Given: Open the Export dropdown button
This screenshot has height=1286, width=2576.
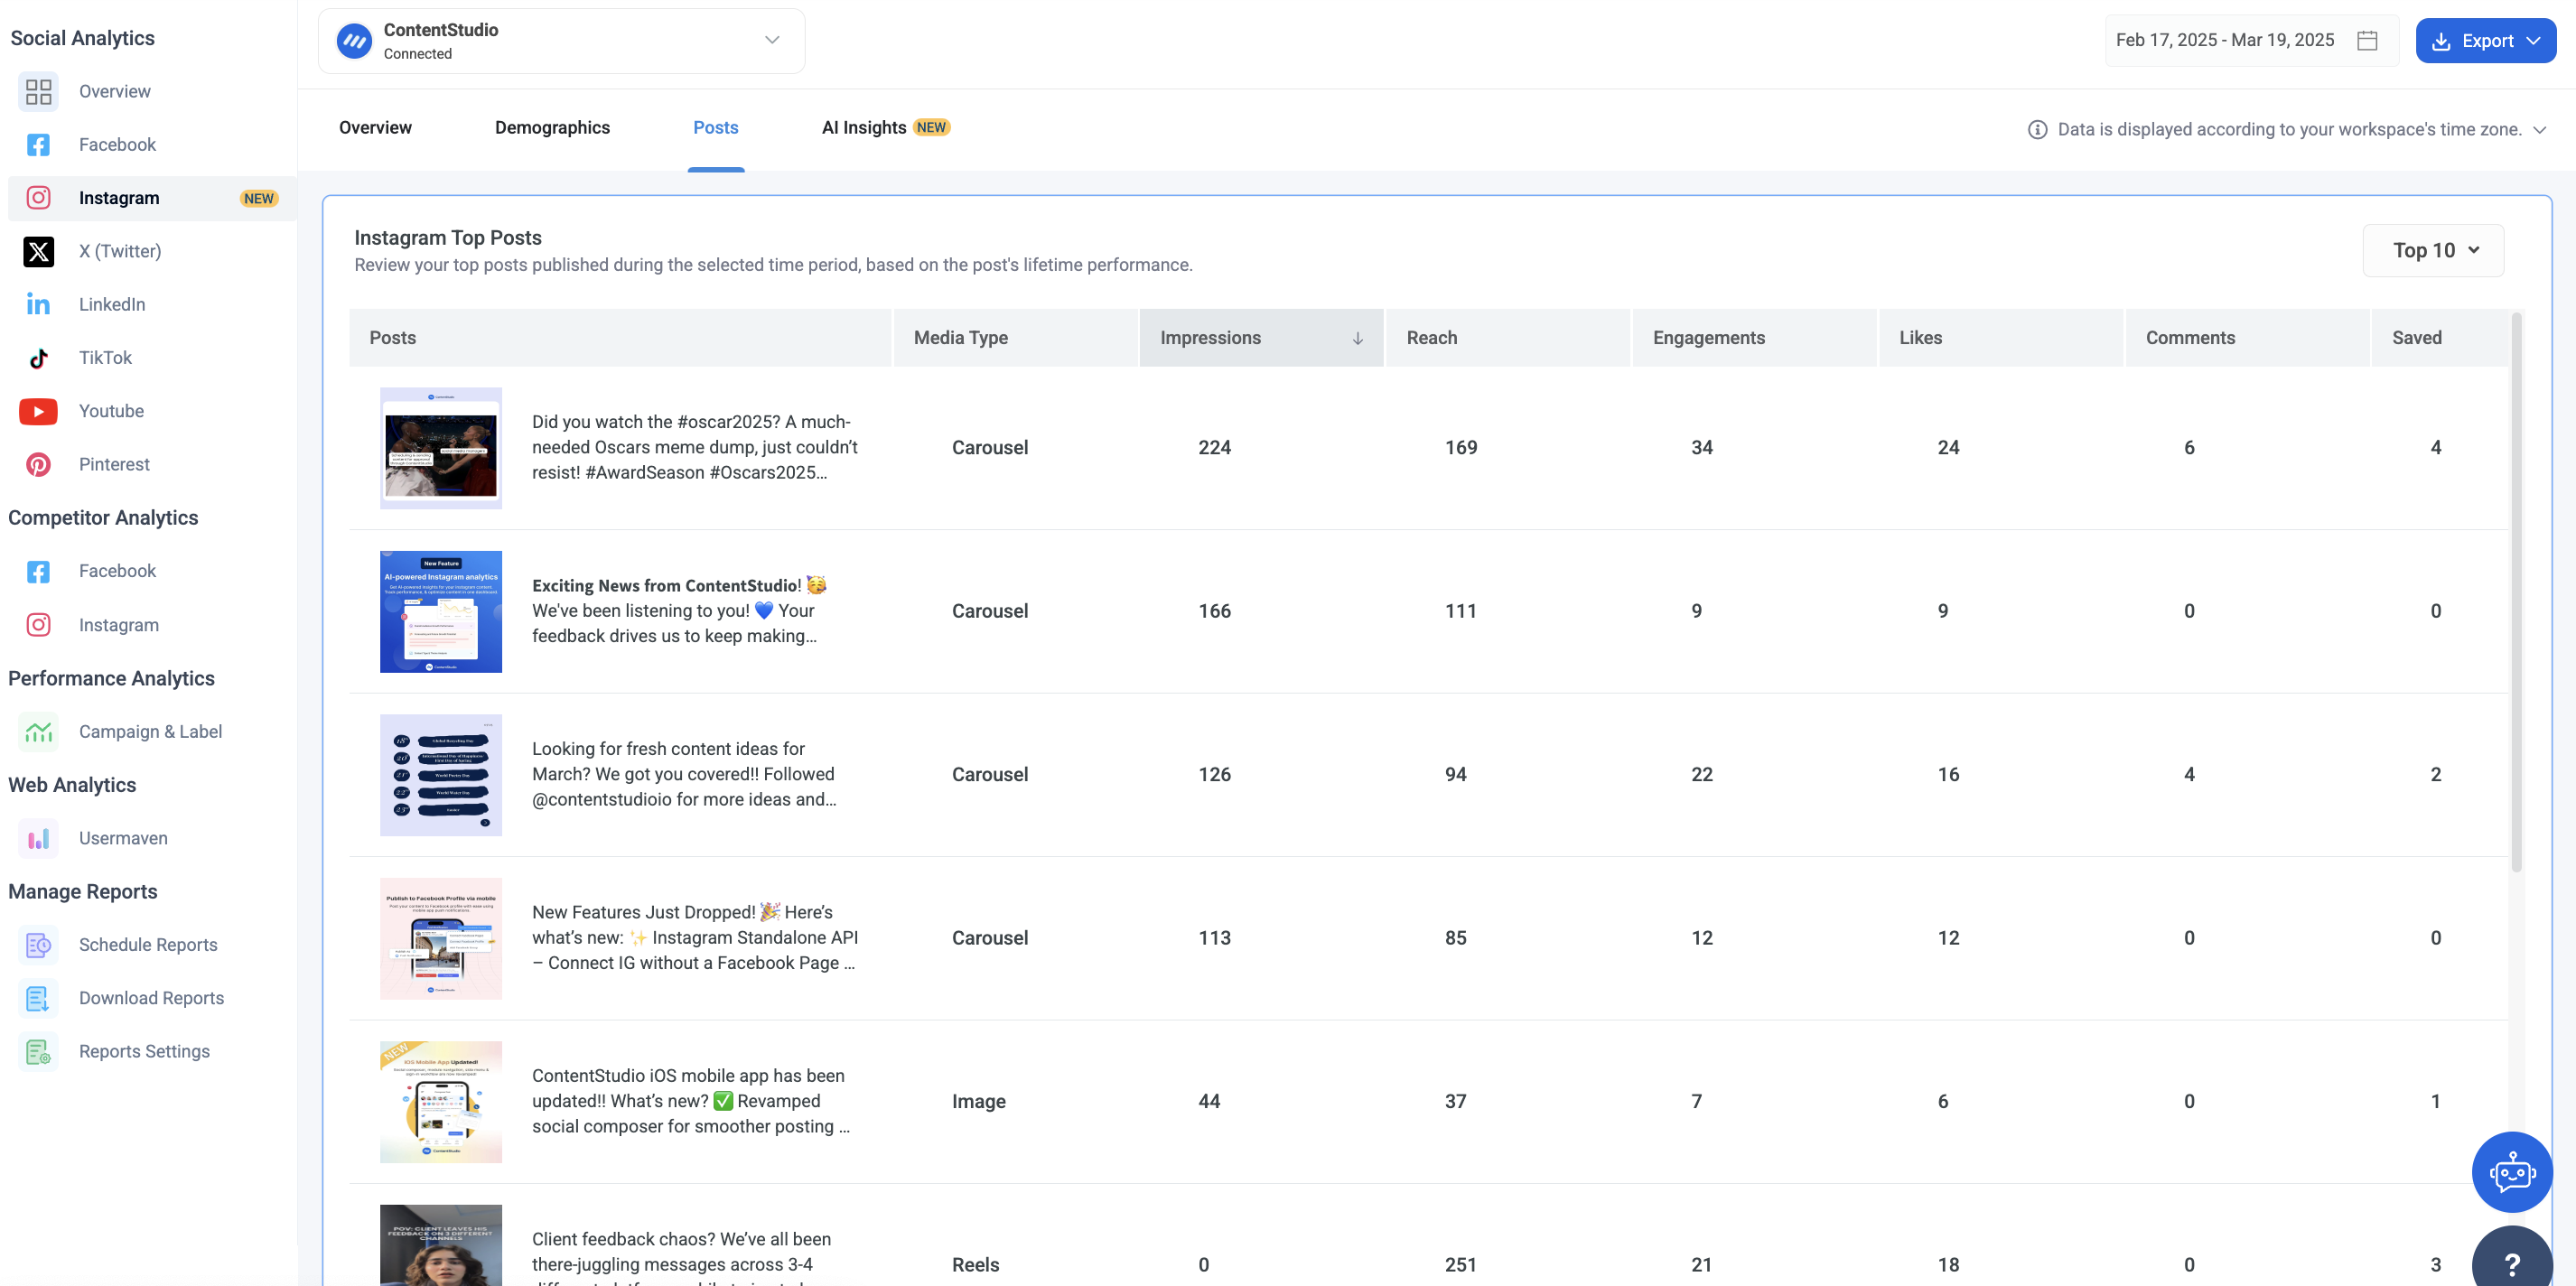Looking at the screenshot, I should (x=2486, y=40).
